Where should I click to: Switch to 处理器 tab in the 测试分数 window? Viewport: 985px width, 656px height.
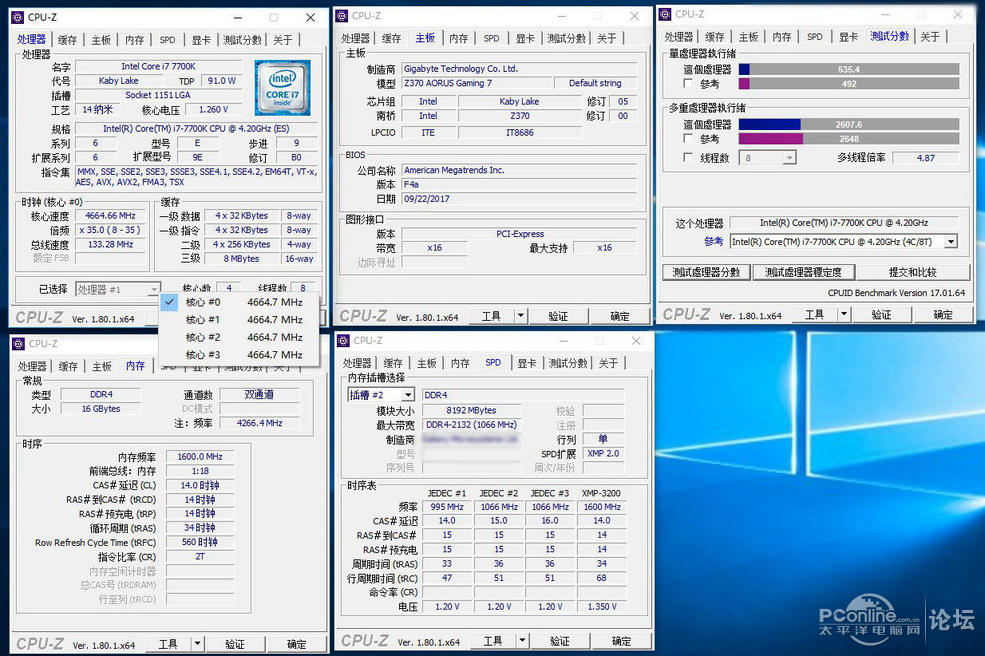coord(678,37)
